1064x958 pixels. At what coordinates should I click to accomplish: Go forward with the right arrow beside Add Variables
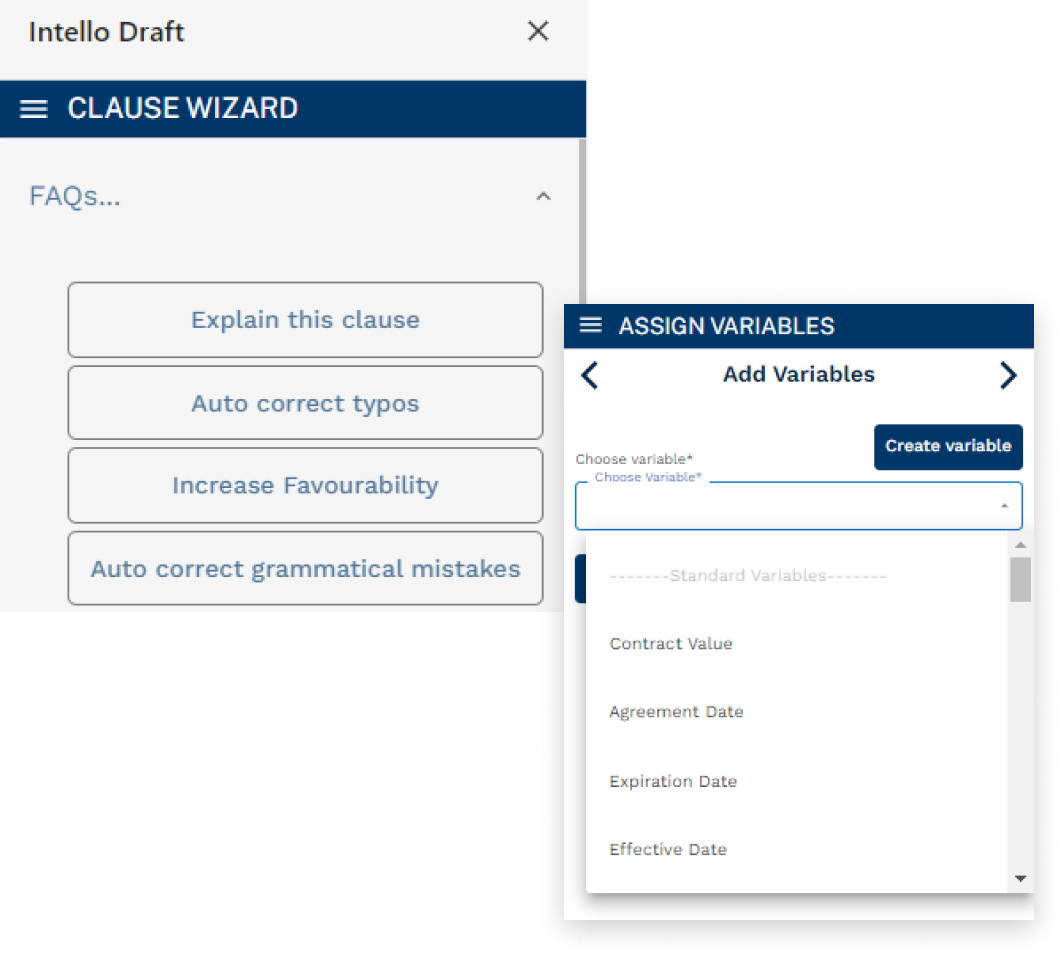1008,375
